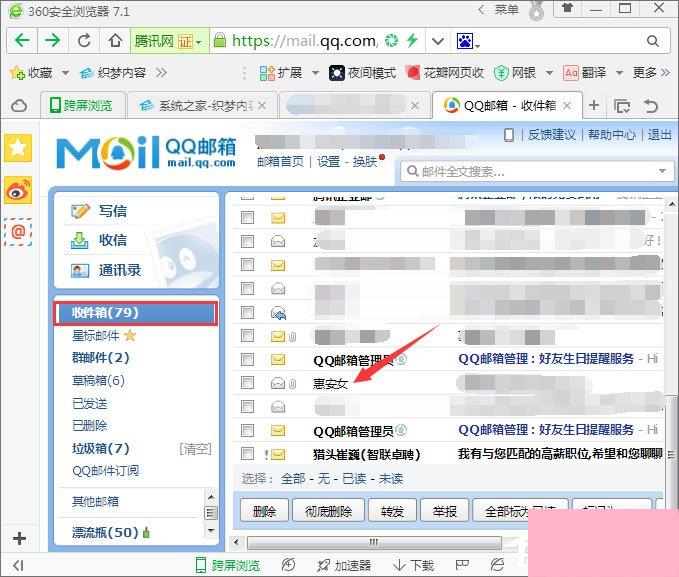Open the browser home page icon

[x=115, y=41]
